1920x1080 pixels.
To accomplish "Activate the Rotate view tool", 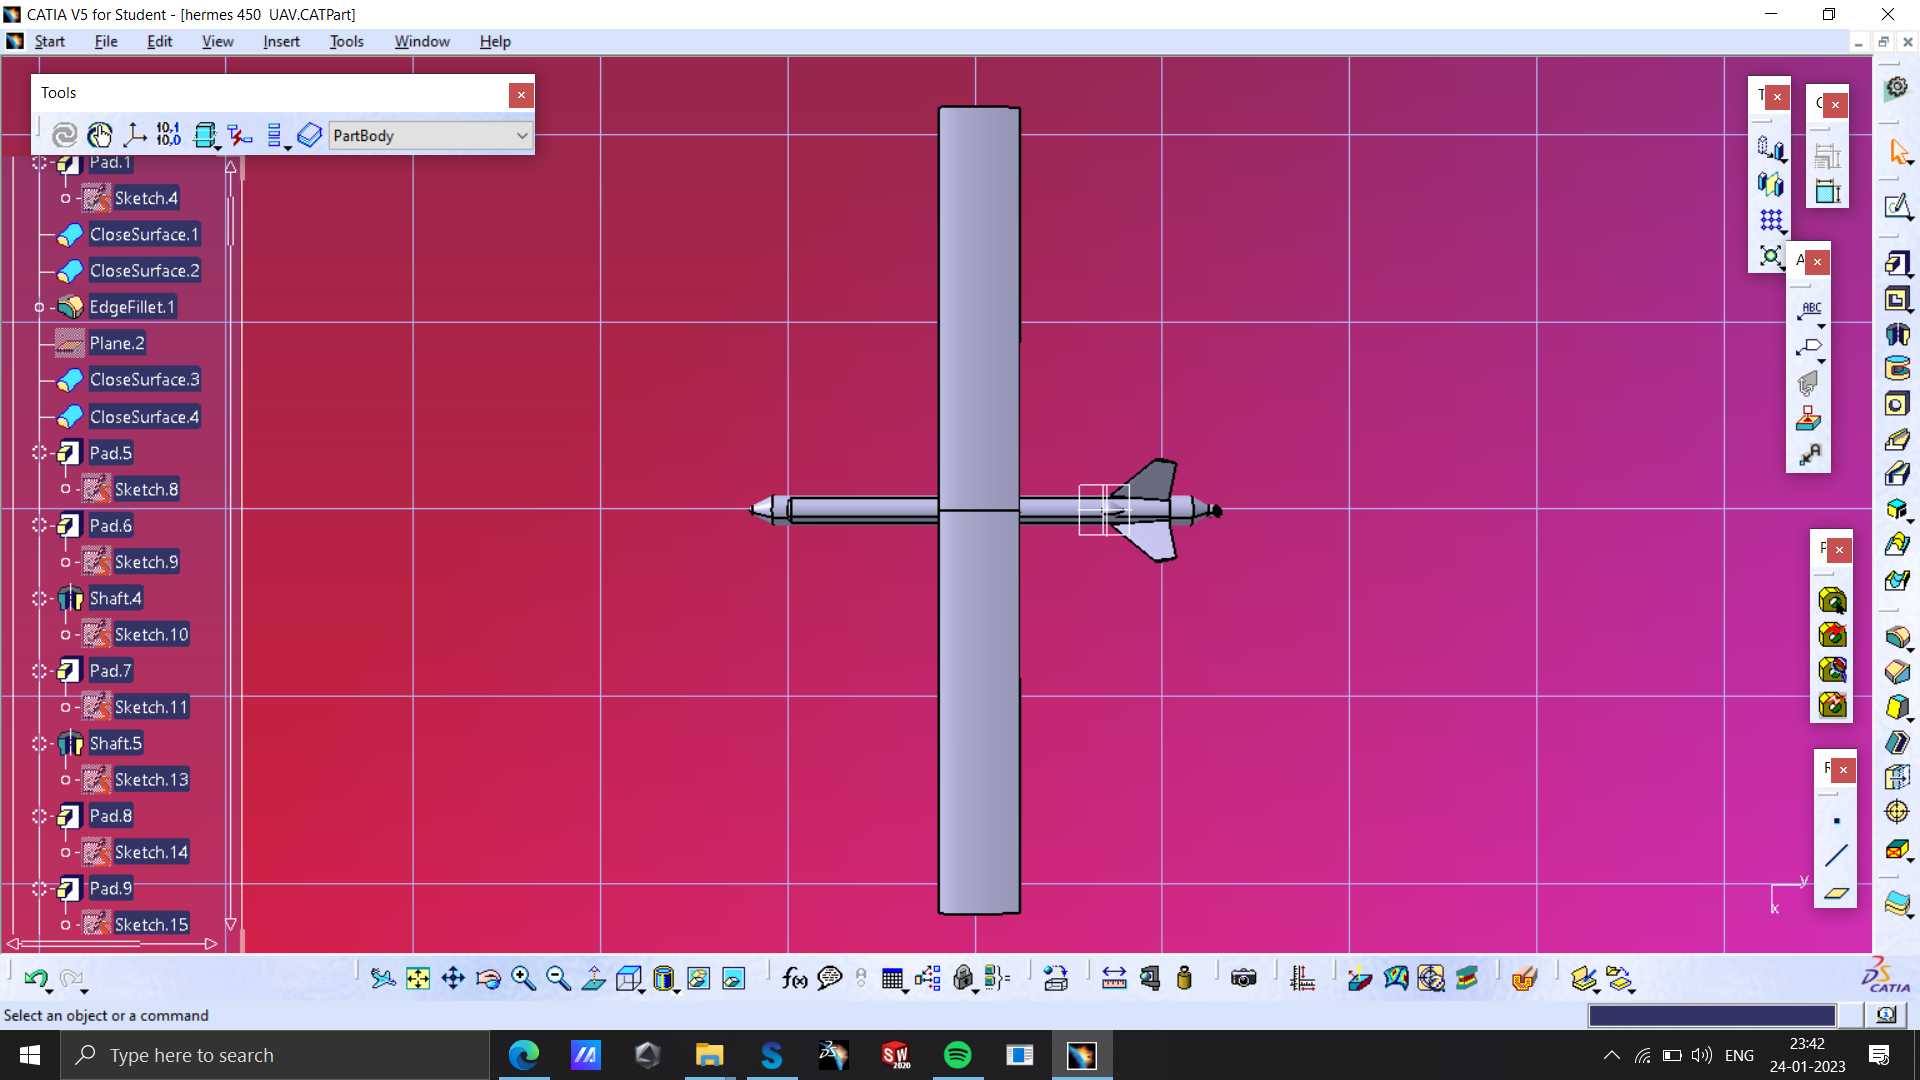I will tap(488, 979).
